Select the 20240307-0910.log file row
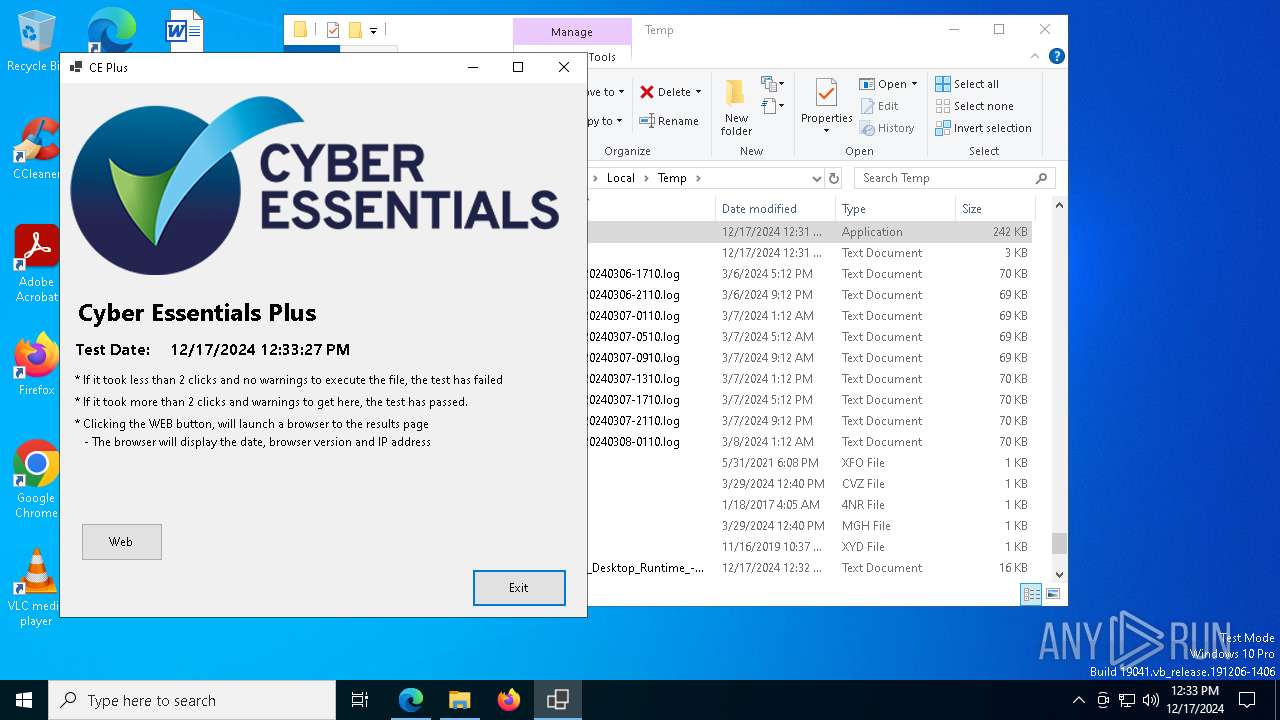The width and height of the screenshot is (1280, 720). 809,358
